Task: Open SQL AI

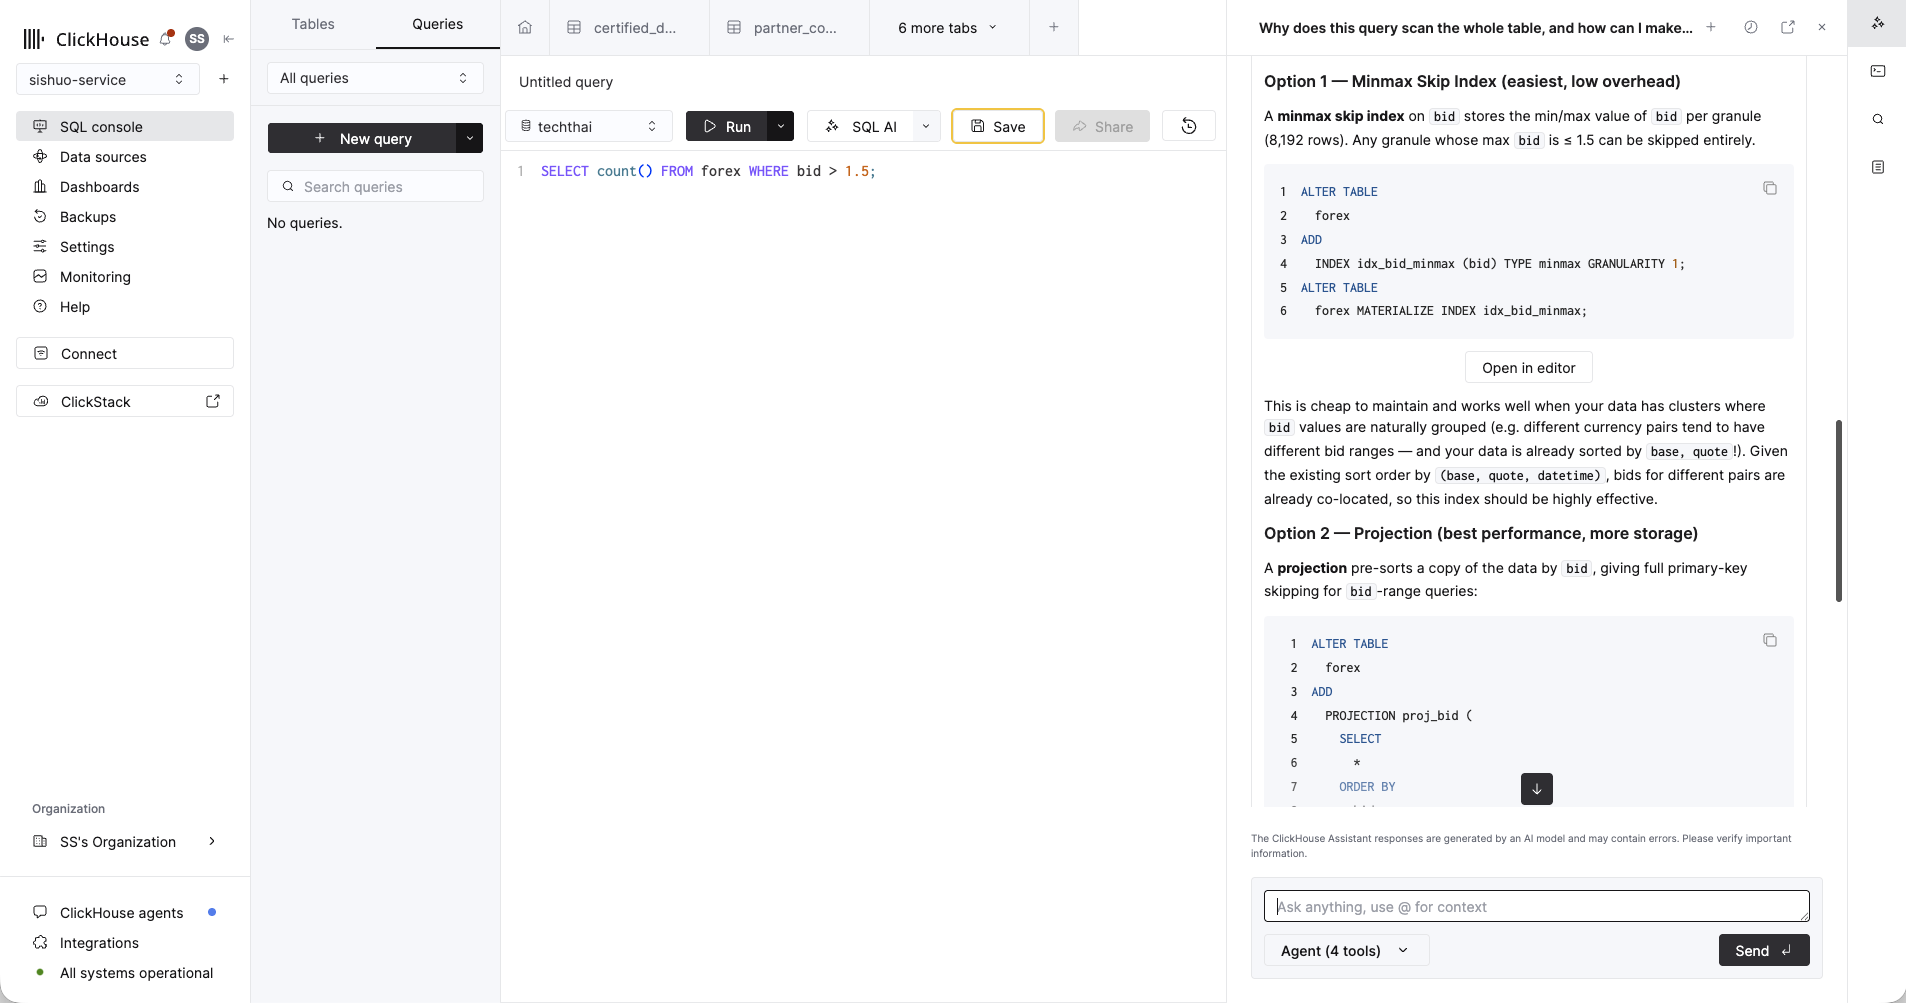Action: tap(860, 126)
